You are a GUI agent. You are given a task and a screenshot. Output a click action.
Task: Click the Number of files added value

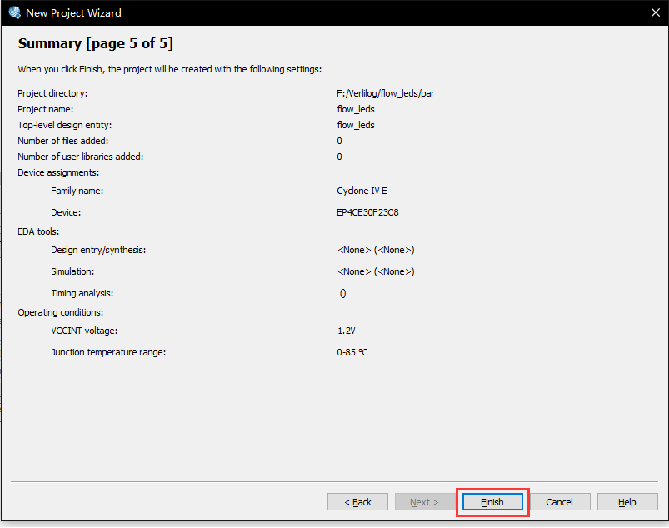click(339, 141)
